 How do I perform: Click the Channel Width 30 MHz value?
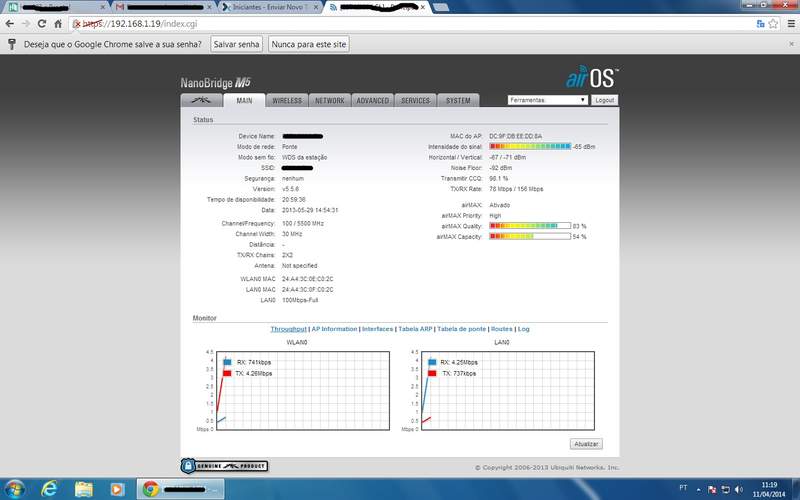(x=292, y=234)
